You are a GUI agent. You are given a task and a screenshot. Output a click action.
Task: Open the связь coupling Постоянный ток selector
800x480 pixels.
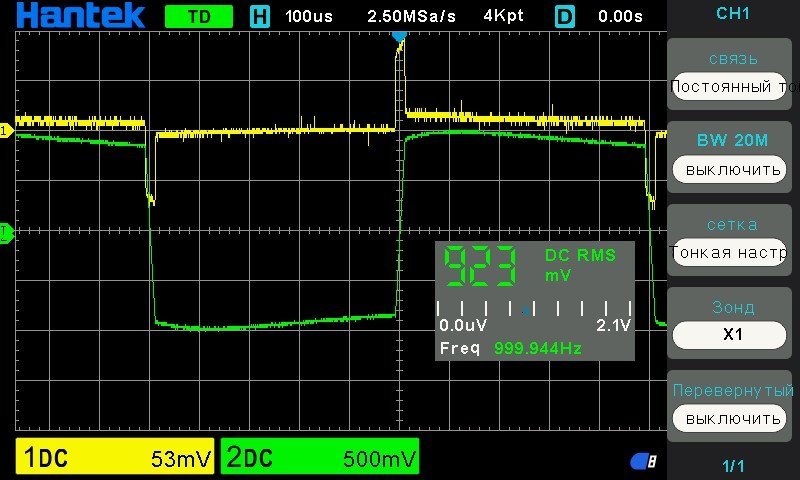(x=733, y=86)
